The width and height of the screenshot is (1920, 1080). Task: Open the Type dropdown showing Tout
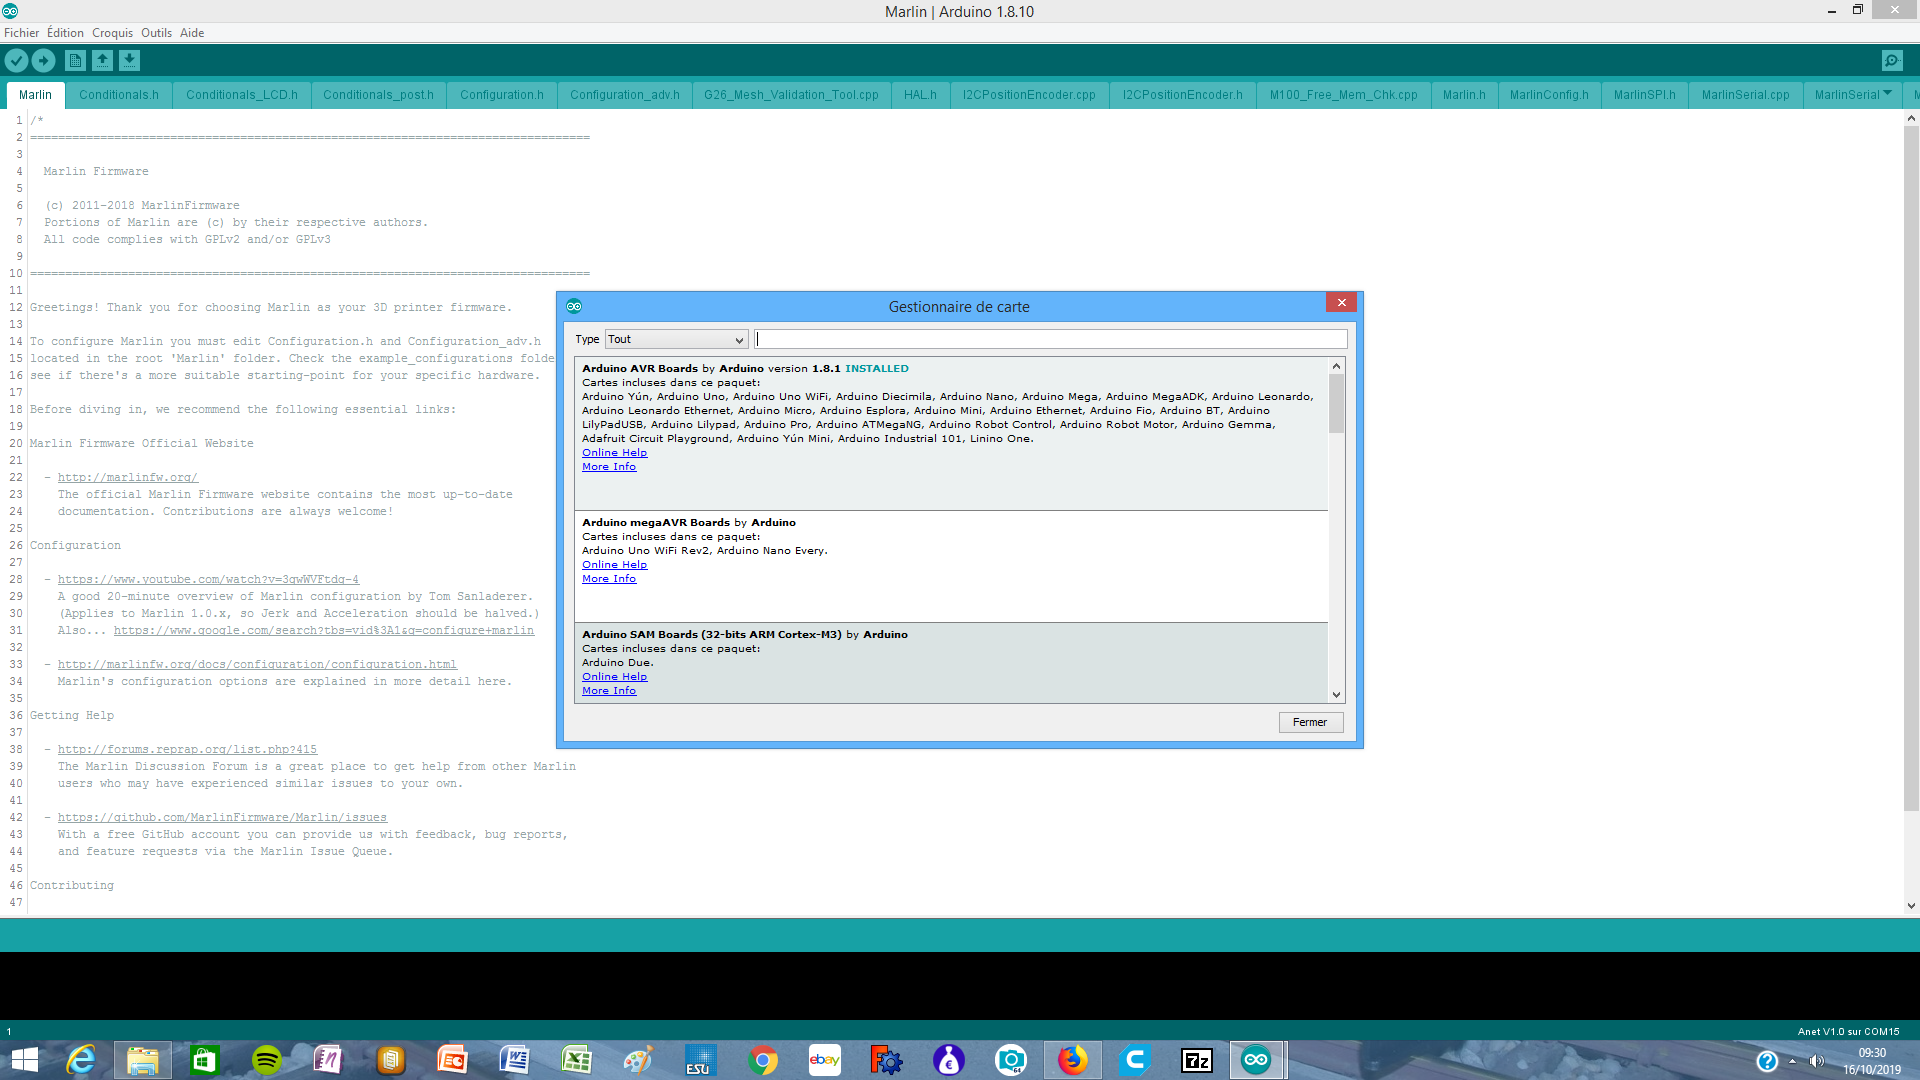pyautogui.click(x=676, y=340)
